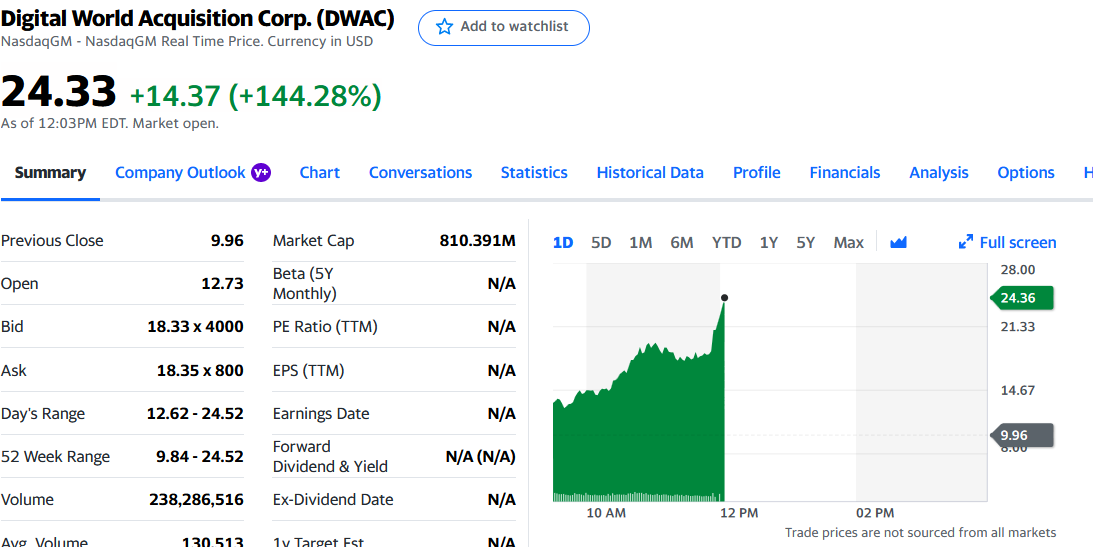Select the Max chart range

click(x=848, y=242)
